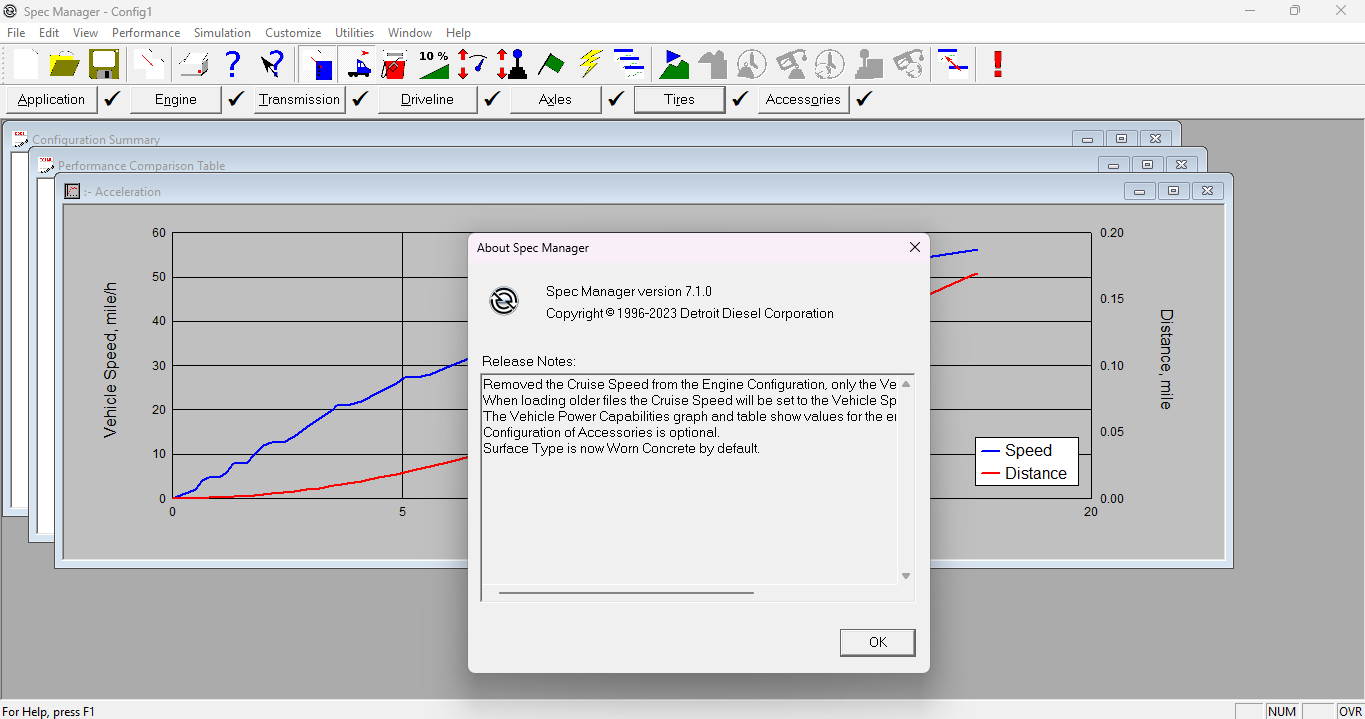
Task: Click the Transmission configuration button
Action: [299, 99]
